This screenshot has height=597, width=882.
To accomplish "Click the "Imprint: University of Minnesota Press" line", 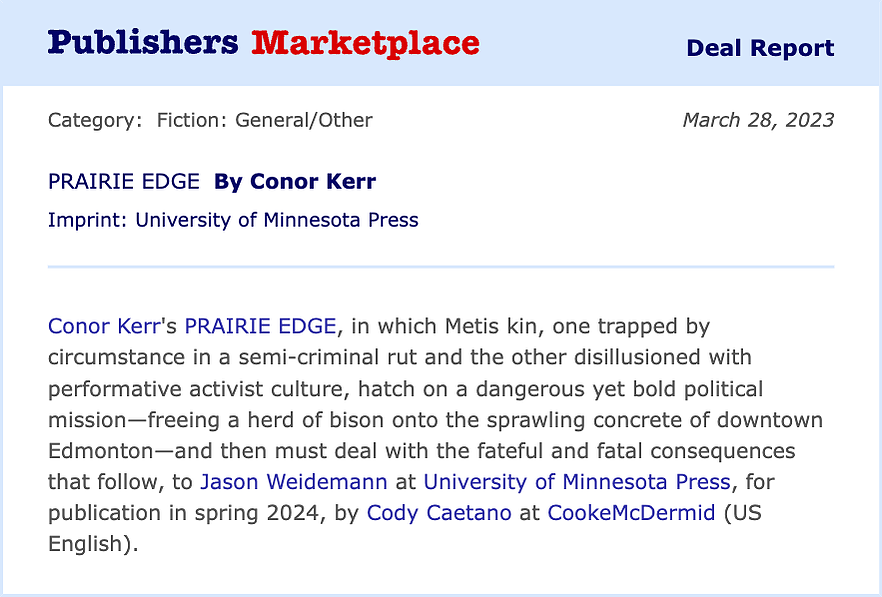I will click(x=233, y=220).
